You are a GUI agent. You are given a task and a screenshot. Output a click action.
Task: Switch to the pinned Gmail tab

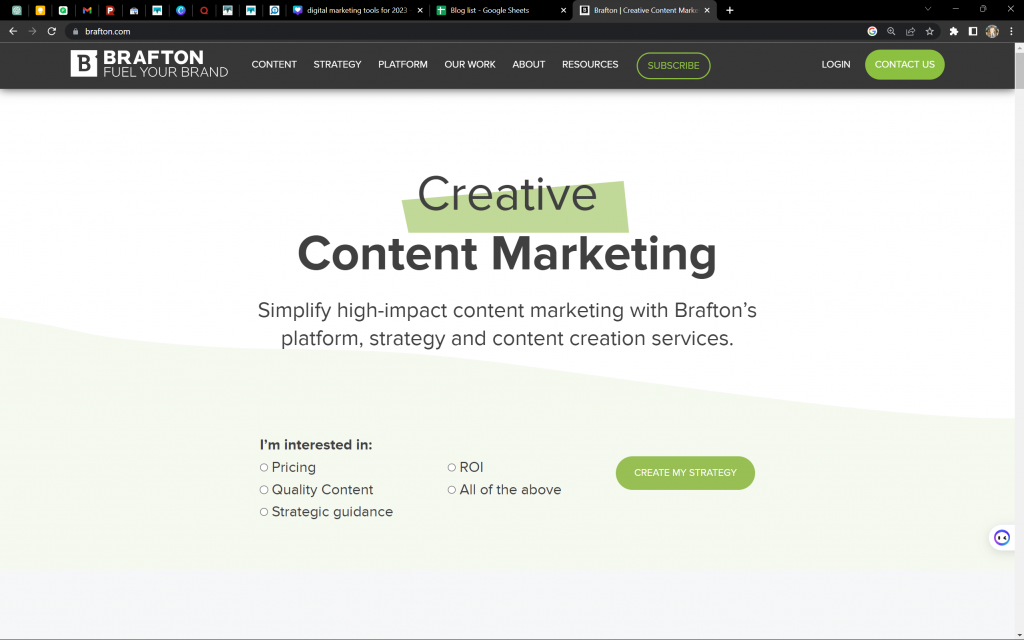point(87,10)
